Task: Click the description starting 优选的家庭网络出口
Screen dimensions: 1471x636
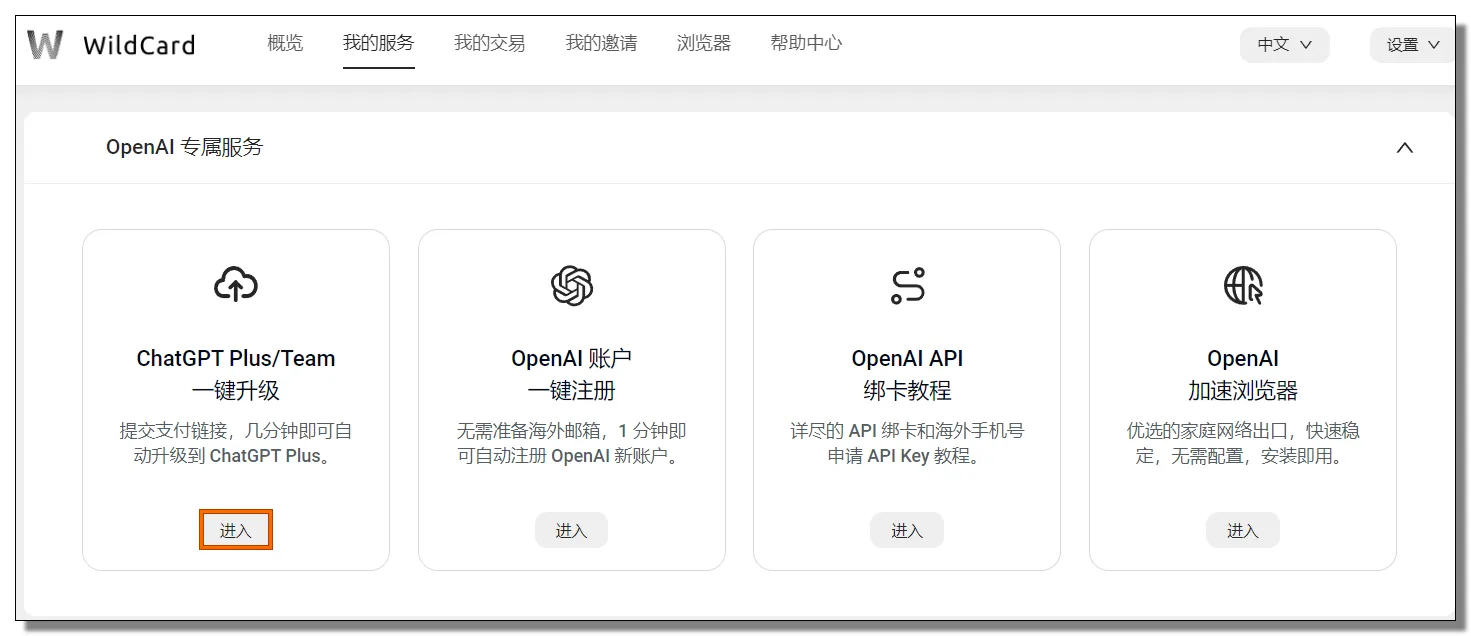Action: tap(1243, 443)
